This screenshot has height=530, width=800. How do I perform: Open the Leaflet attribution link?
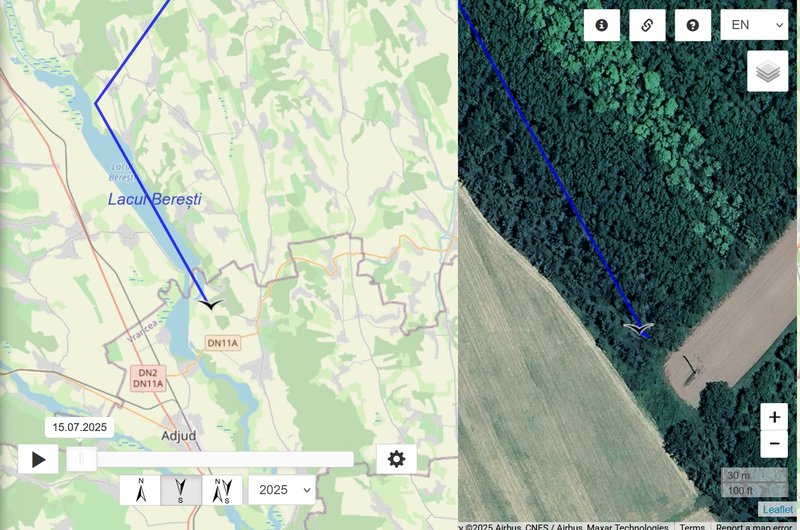click(778, 509)
